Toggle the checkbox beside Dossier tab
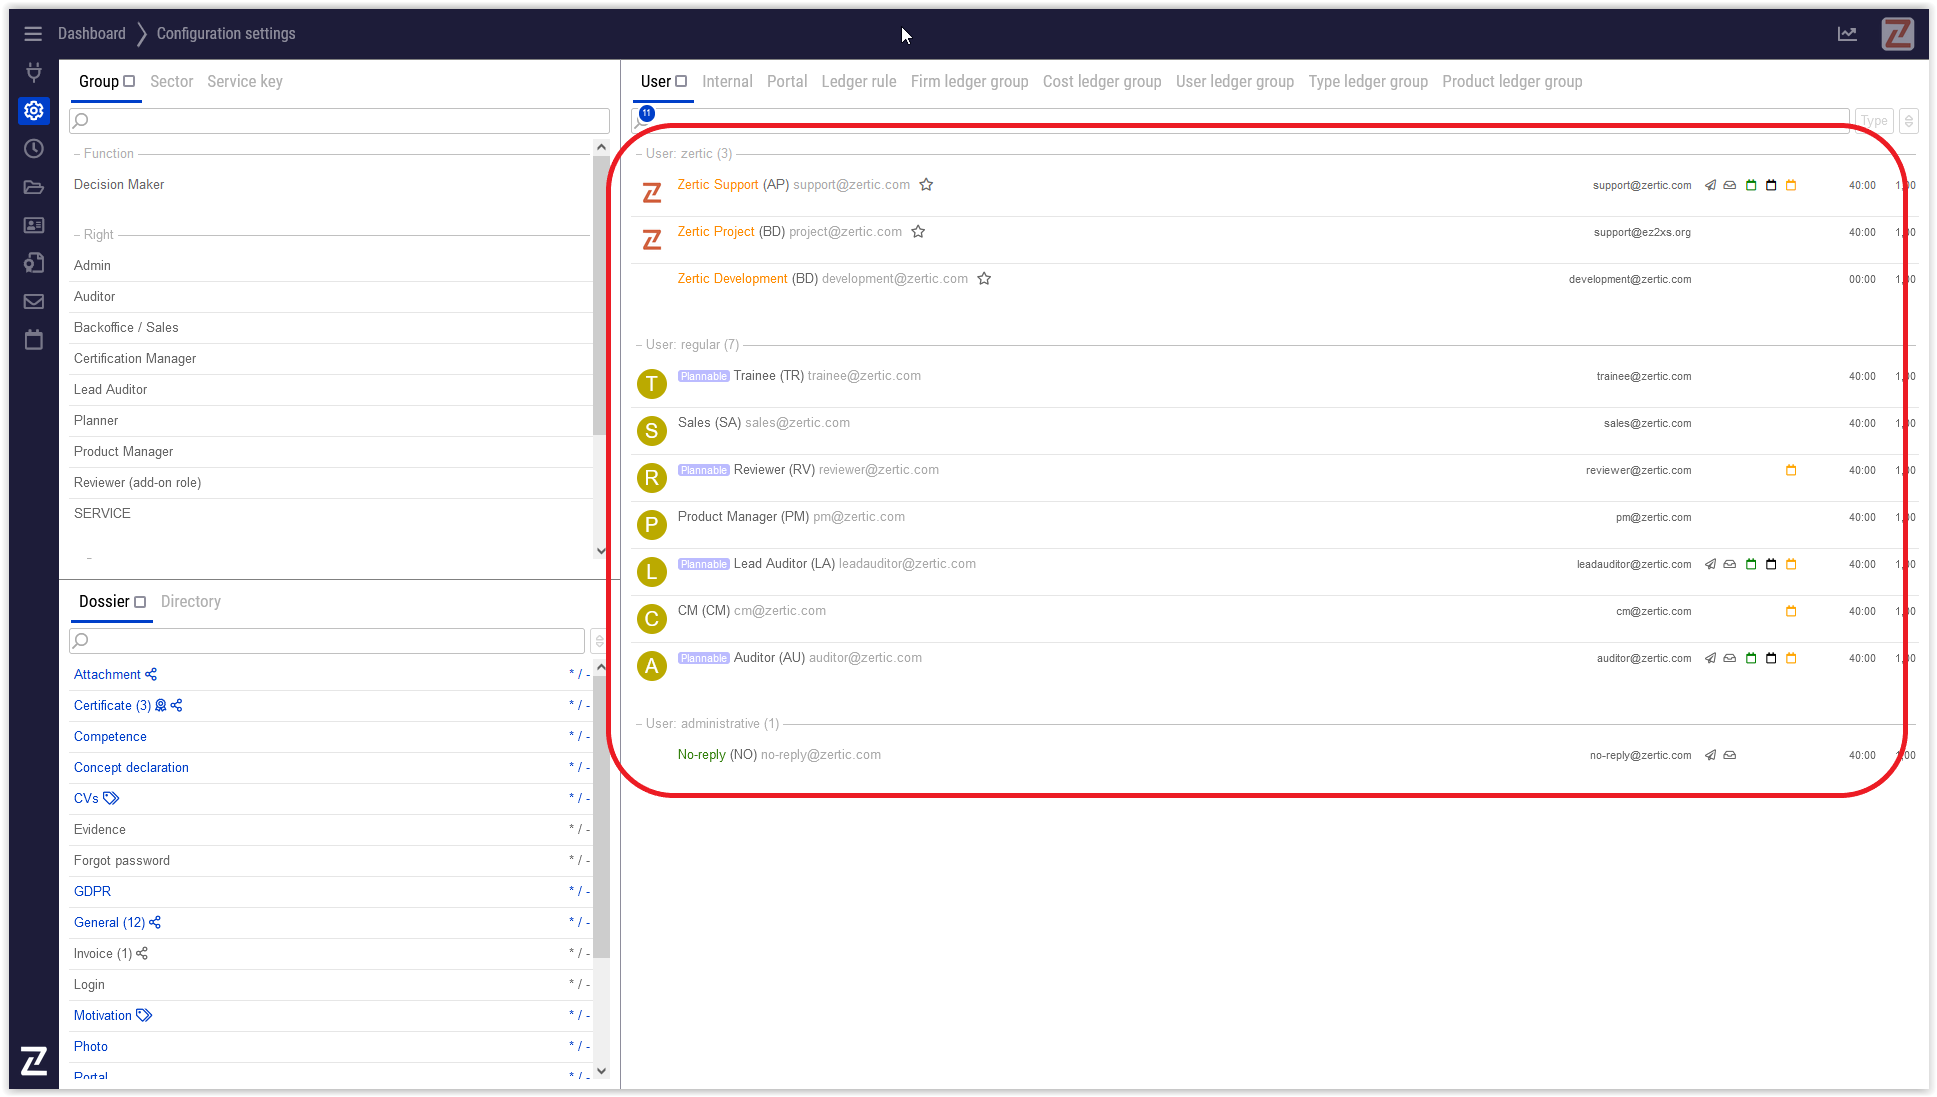This screenshot has width=1937, height=1097. pos(140,602)
